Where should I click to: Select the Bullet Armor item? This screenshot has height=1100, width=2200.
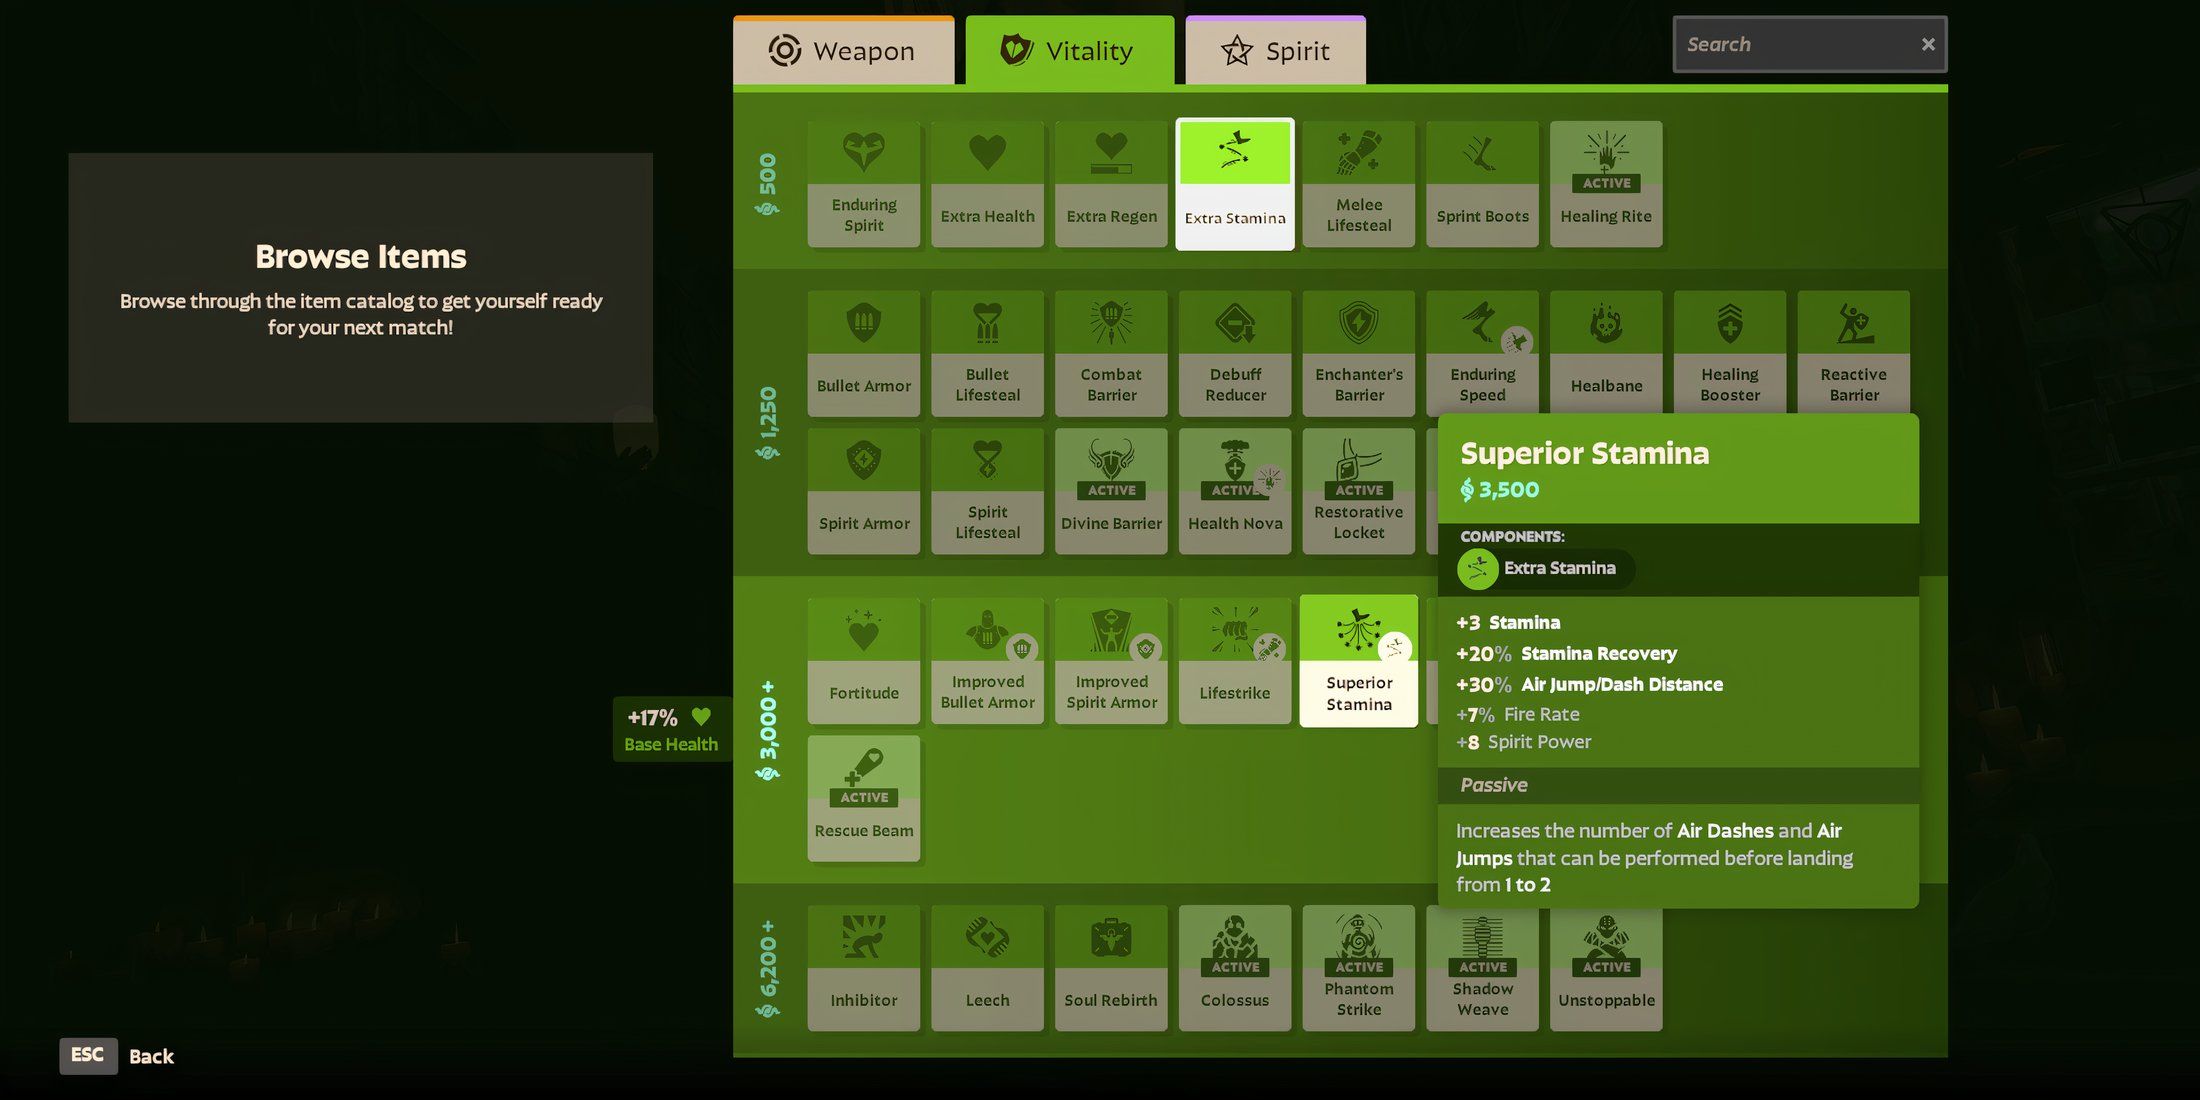[864, 354]
